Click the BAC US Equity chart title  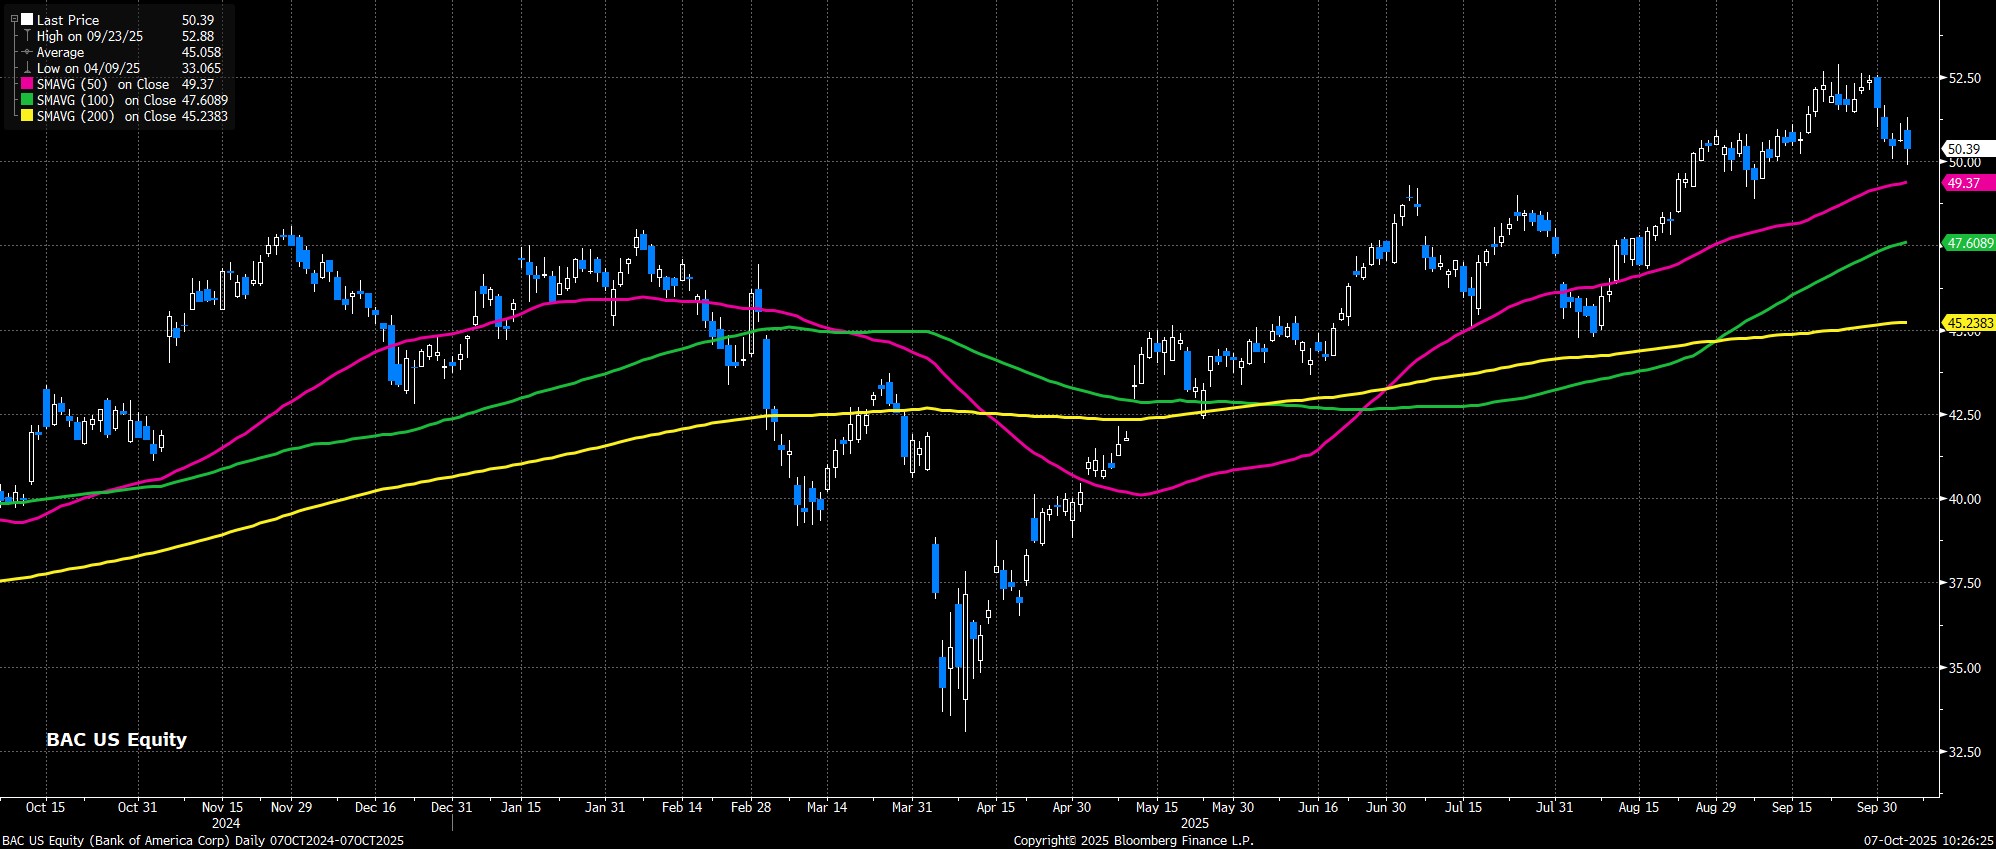coord(116,740)
